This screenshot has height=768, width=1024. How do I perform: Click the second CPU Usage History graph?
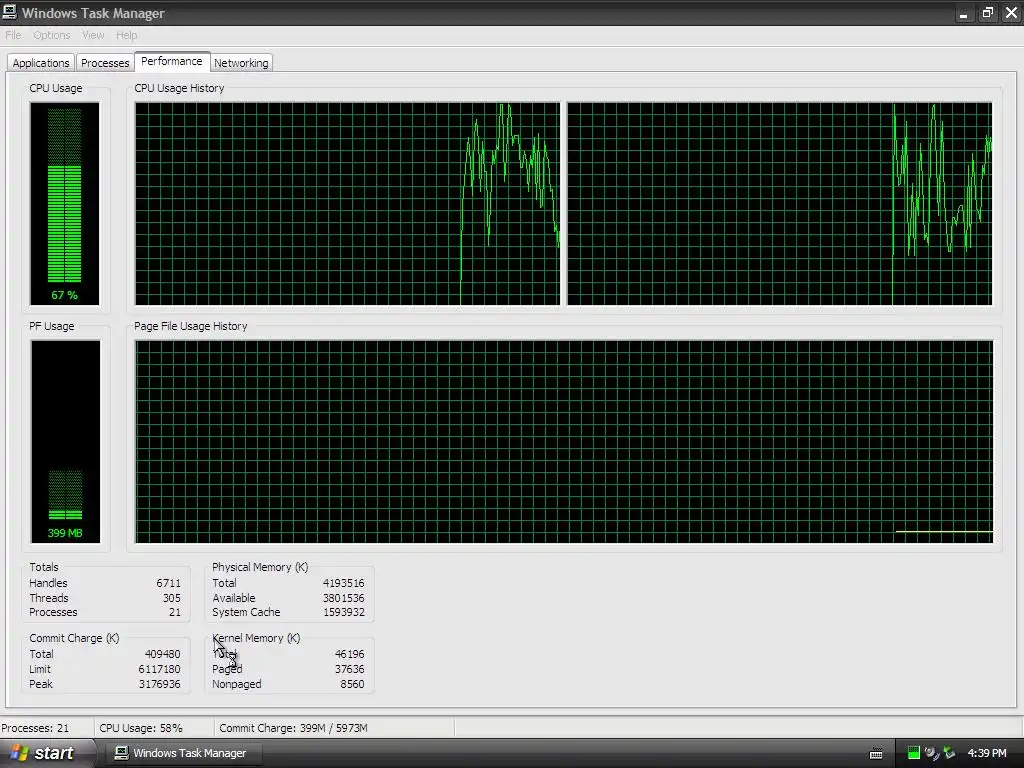pyautogui.click(x=780, y=203)
